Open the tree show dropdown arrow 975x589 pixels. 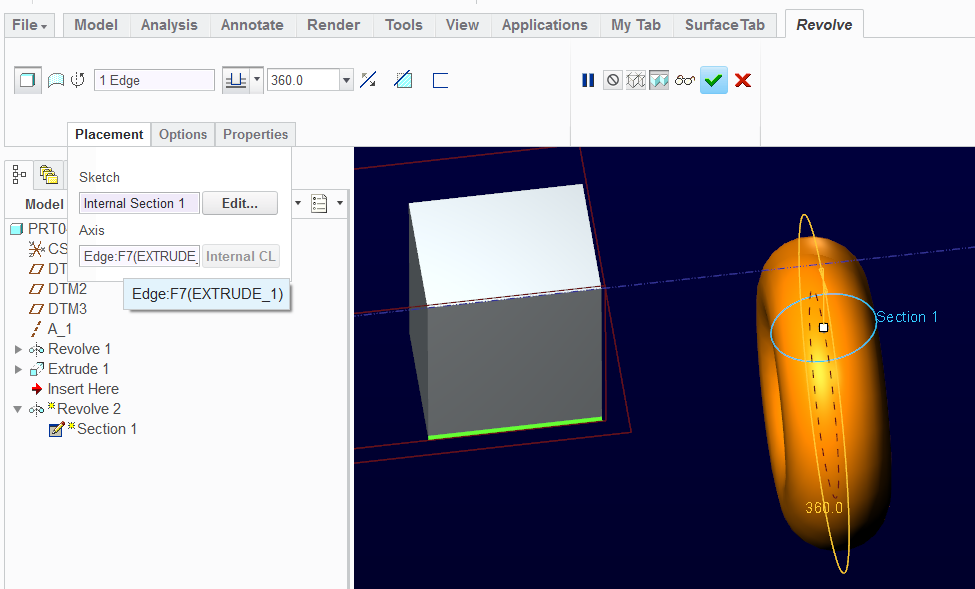coord(340,203)
